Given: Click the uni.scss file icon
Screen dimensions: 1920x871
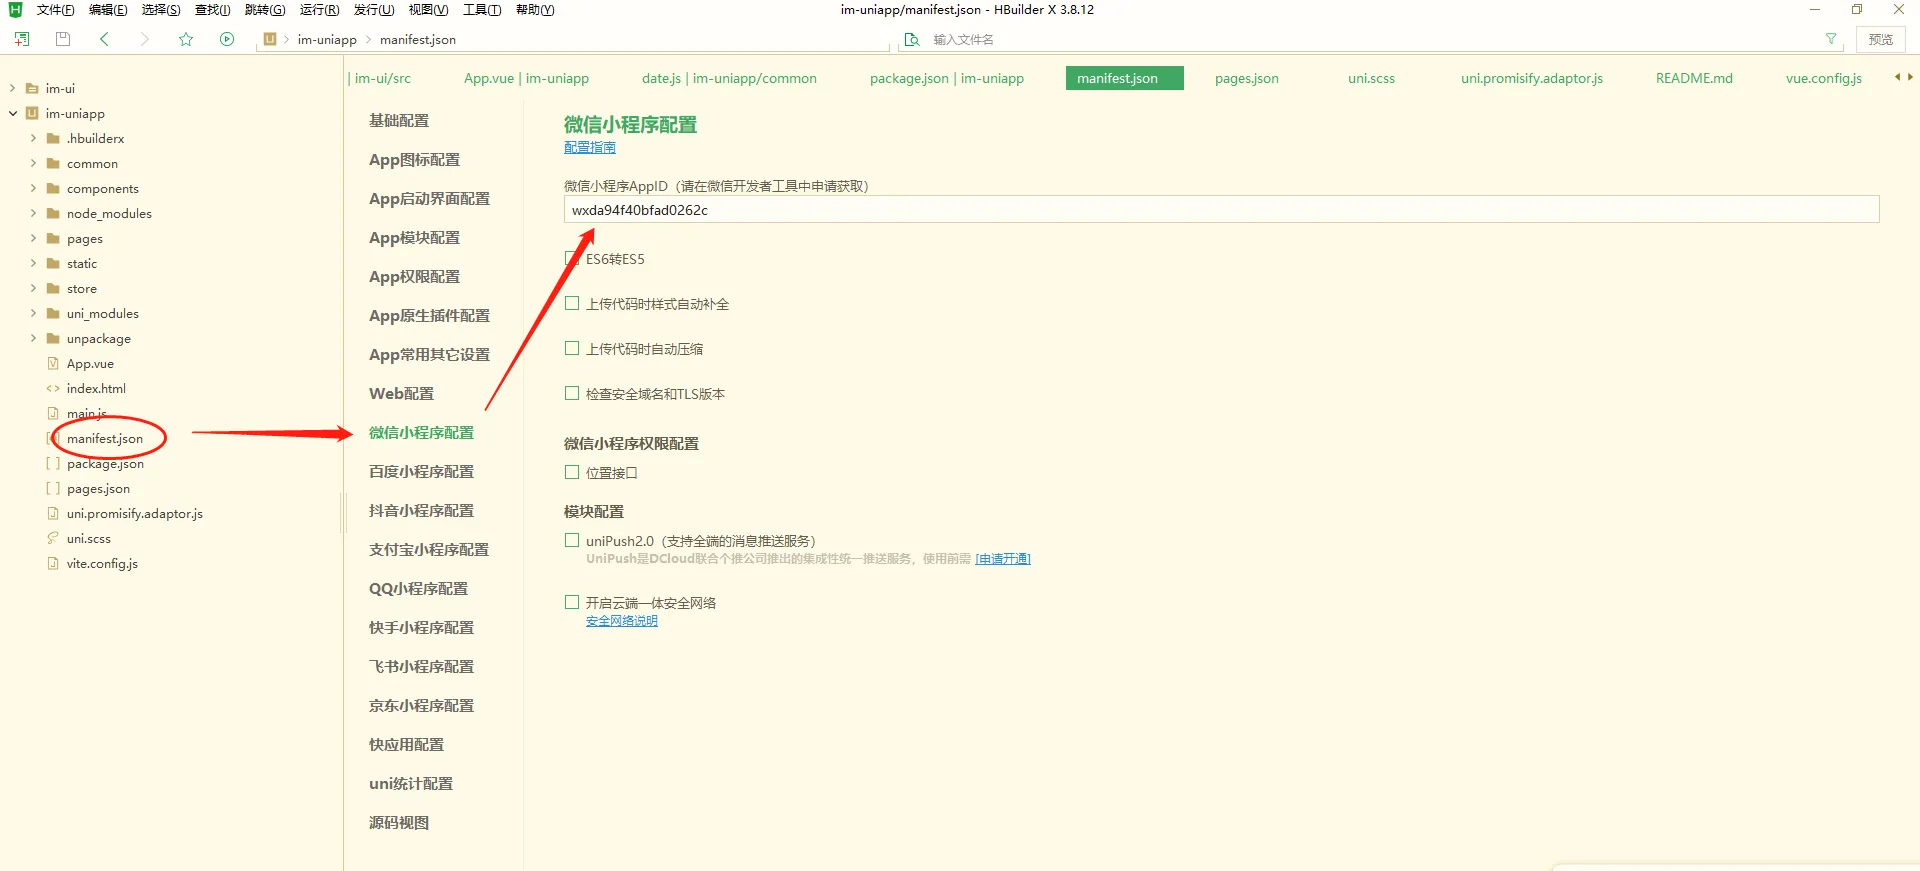Looking at the screenshot, I should tap(53, 538).
